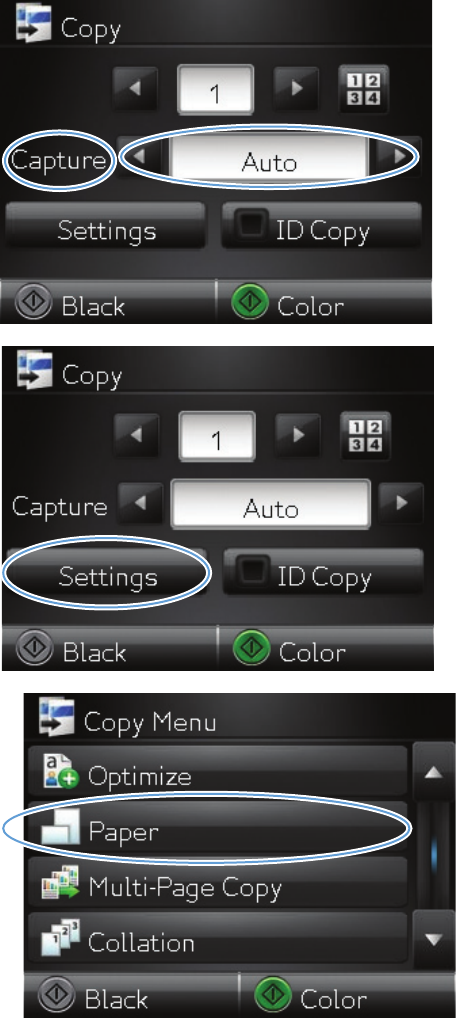This screenshot has width=456, height=1018.
Task: Cycle Capture mode forward in top screen
Action: pyautogui.click(x=399, y=157)
